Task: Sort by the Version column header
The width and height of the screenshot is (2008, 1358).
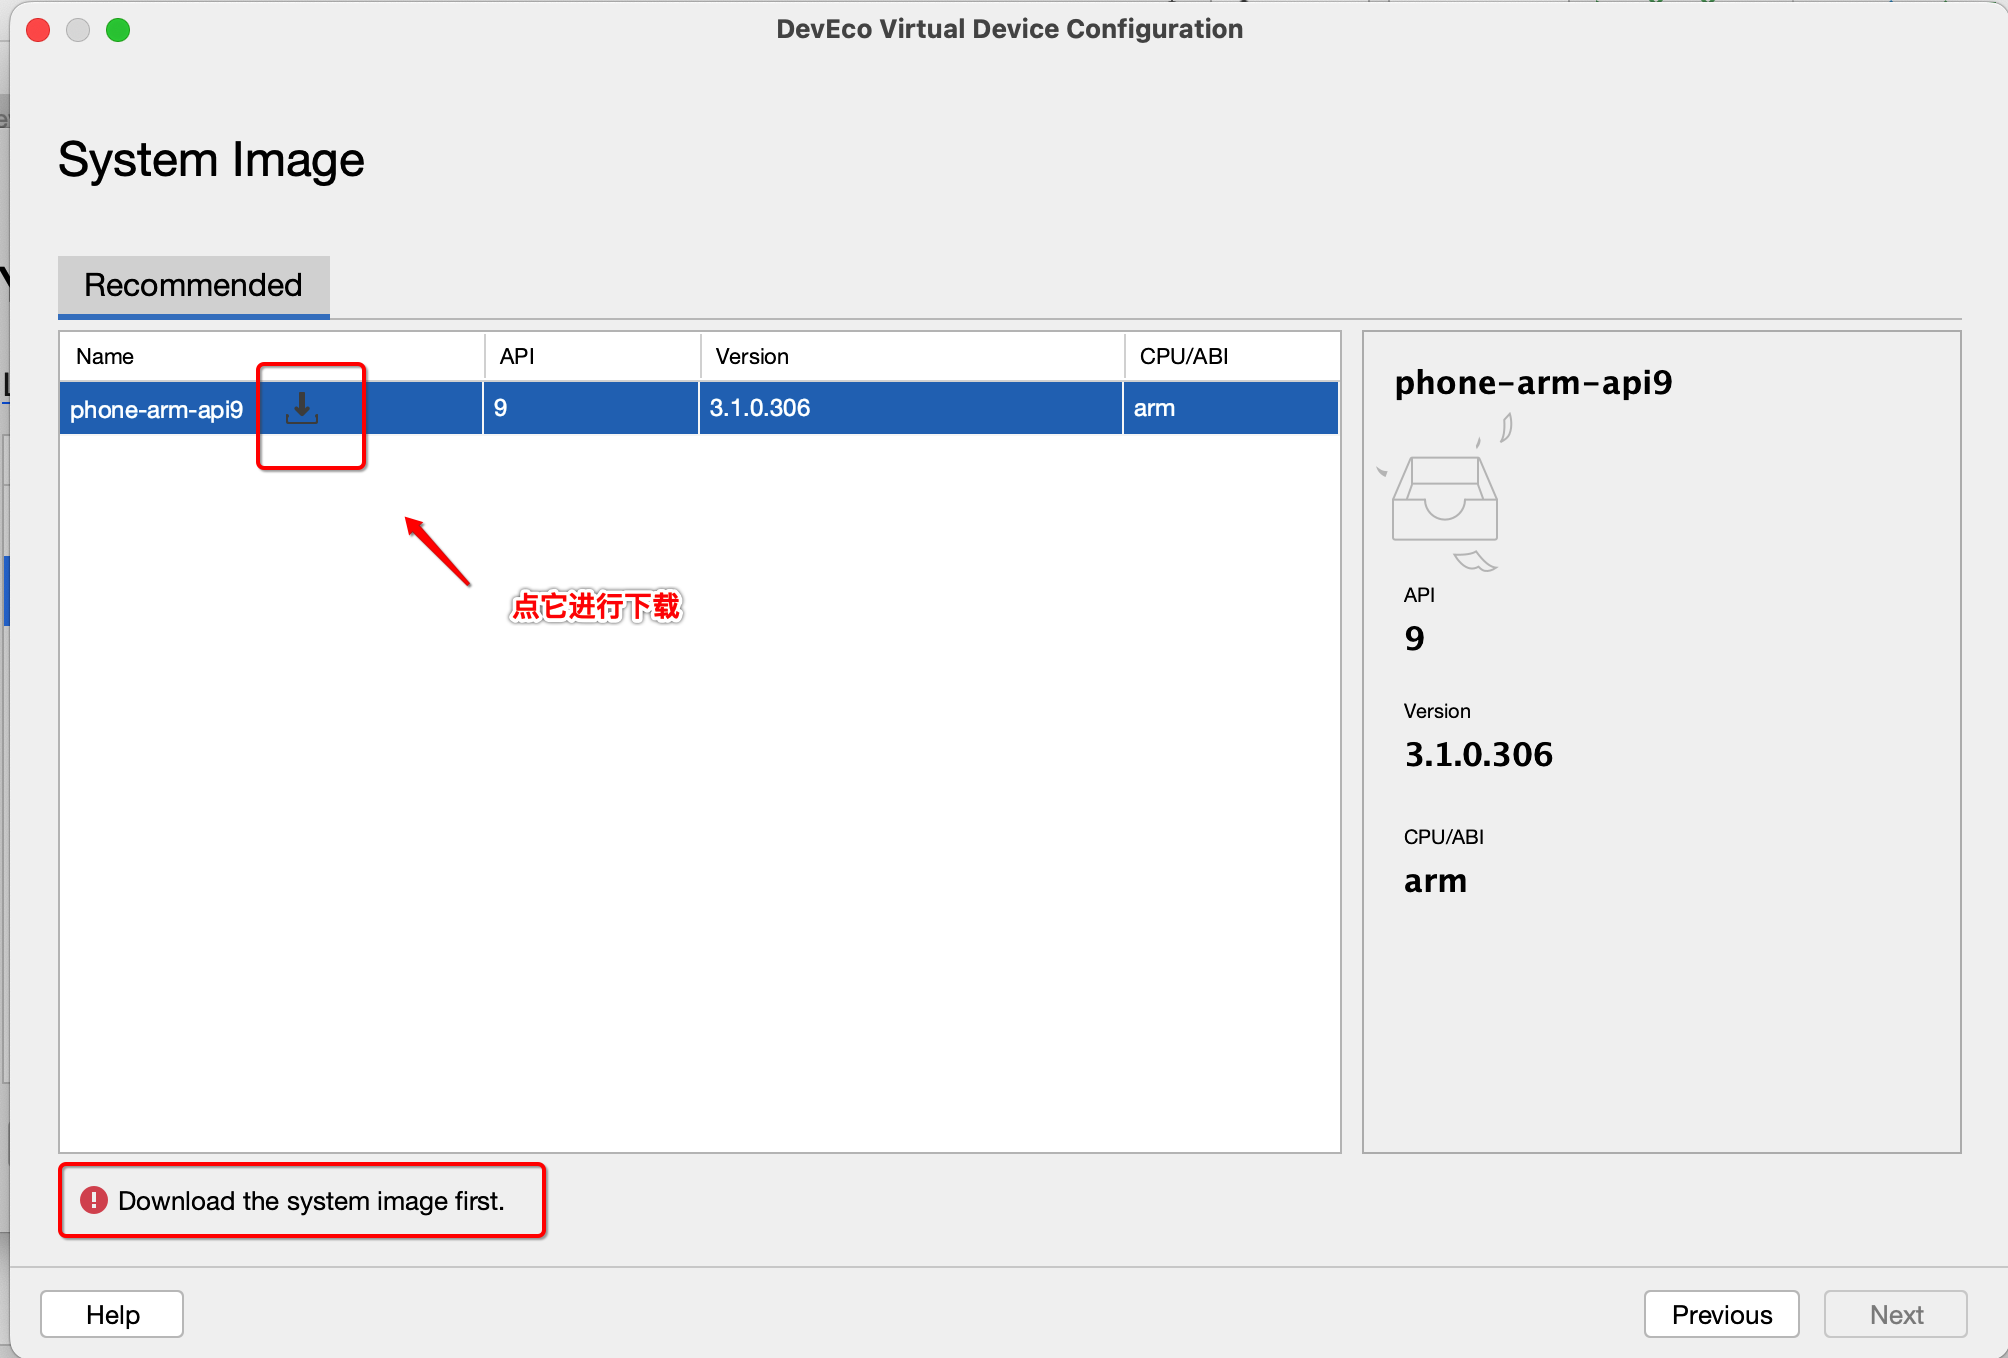Action: (x=912, y=357)
